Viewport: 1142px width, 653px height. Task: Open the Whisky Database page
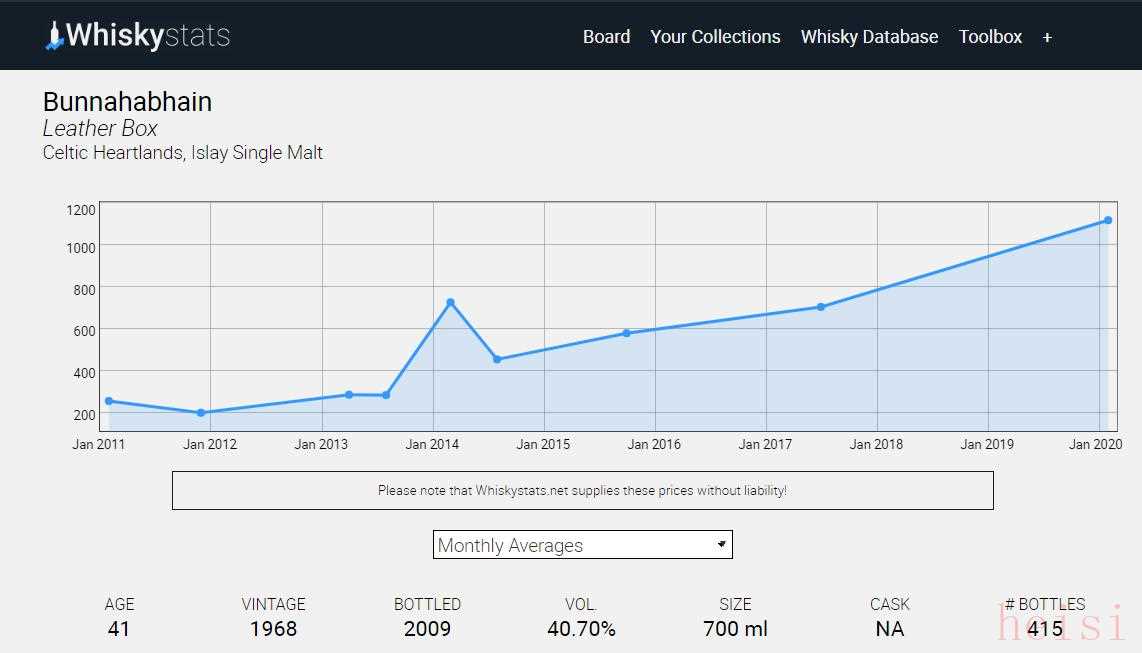(x=869, y=37)
